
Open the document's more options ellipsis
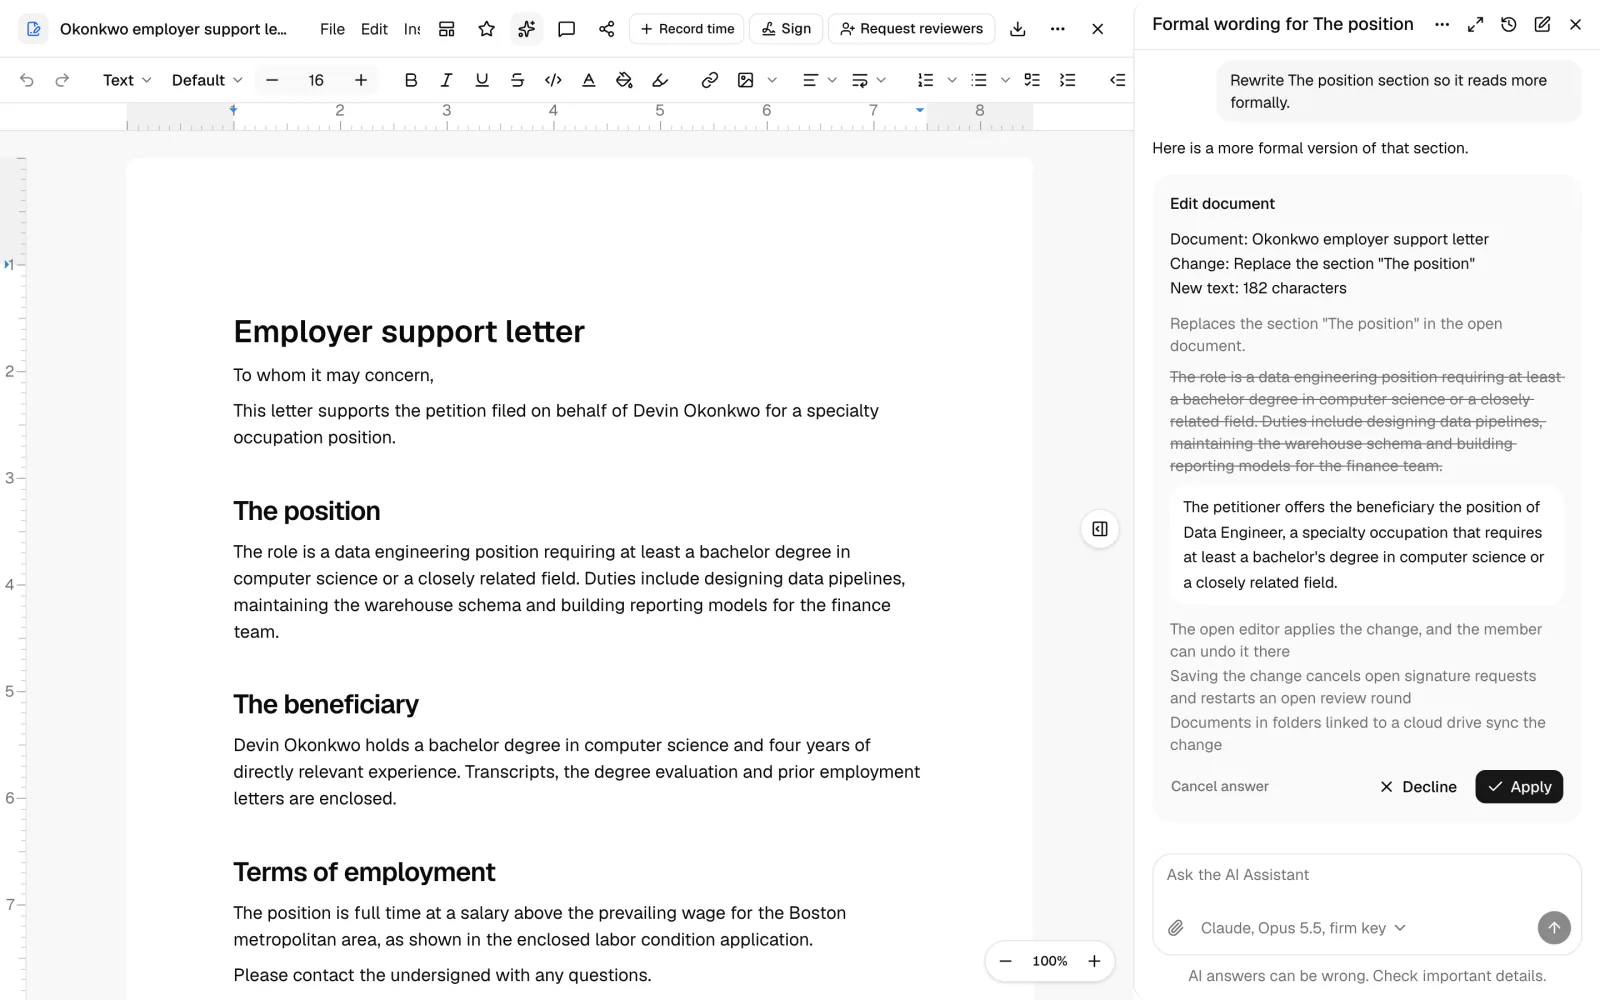(1058, 29)
